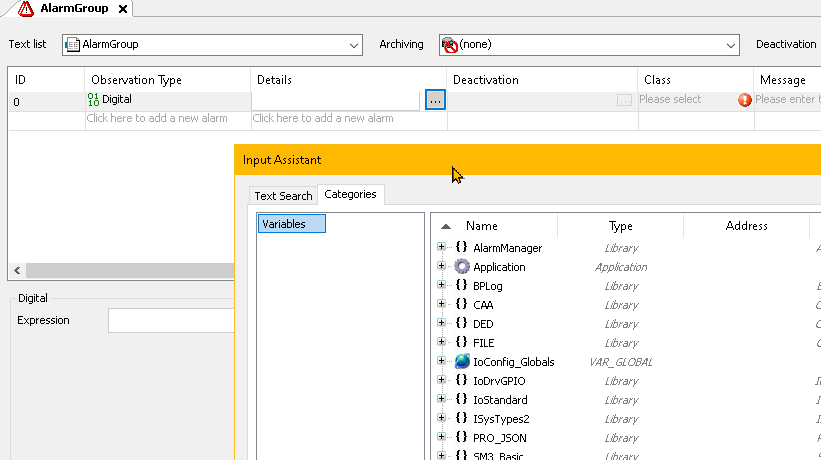Click the FILE library braces icon

pyautogui.click(x=461, y=342)
